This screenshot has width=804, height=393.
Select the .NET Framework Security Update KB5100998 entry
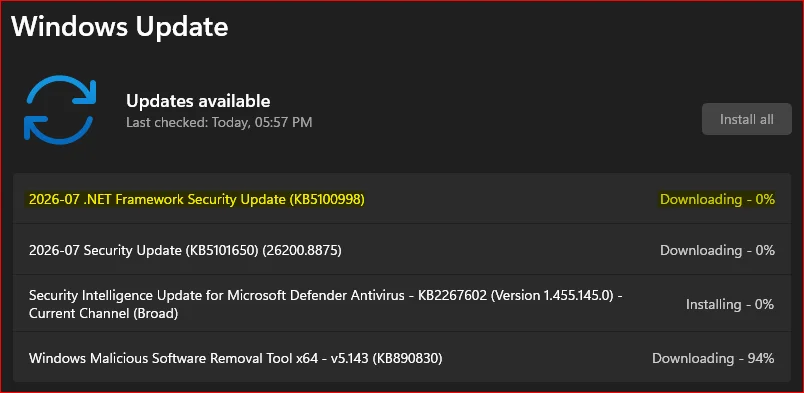[x=402, y=199]
